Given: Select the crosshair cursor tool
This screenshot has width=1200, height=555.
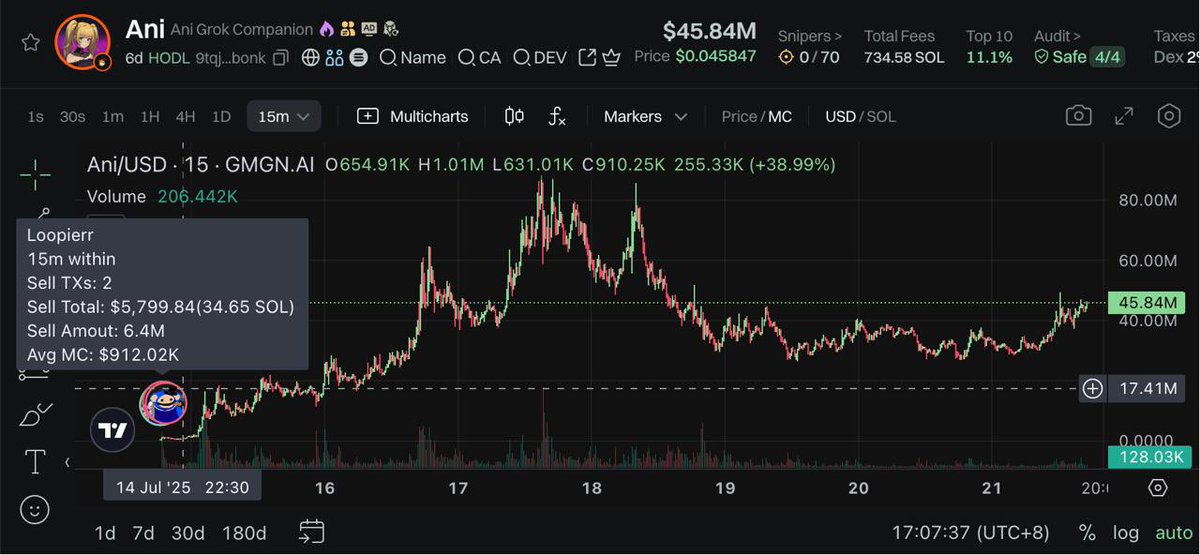Looking at the screenshot, I should (x=35, y=174).
